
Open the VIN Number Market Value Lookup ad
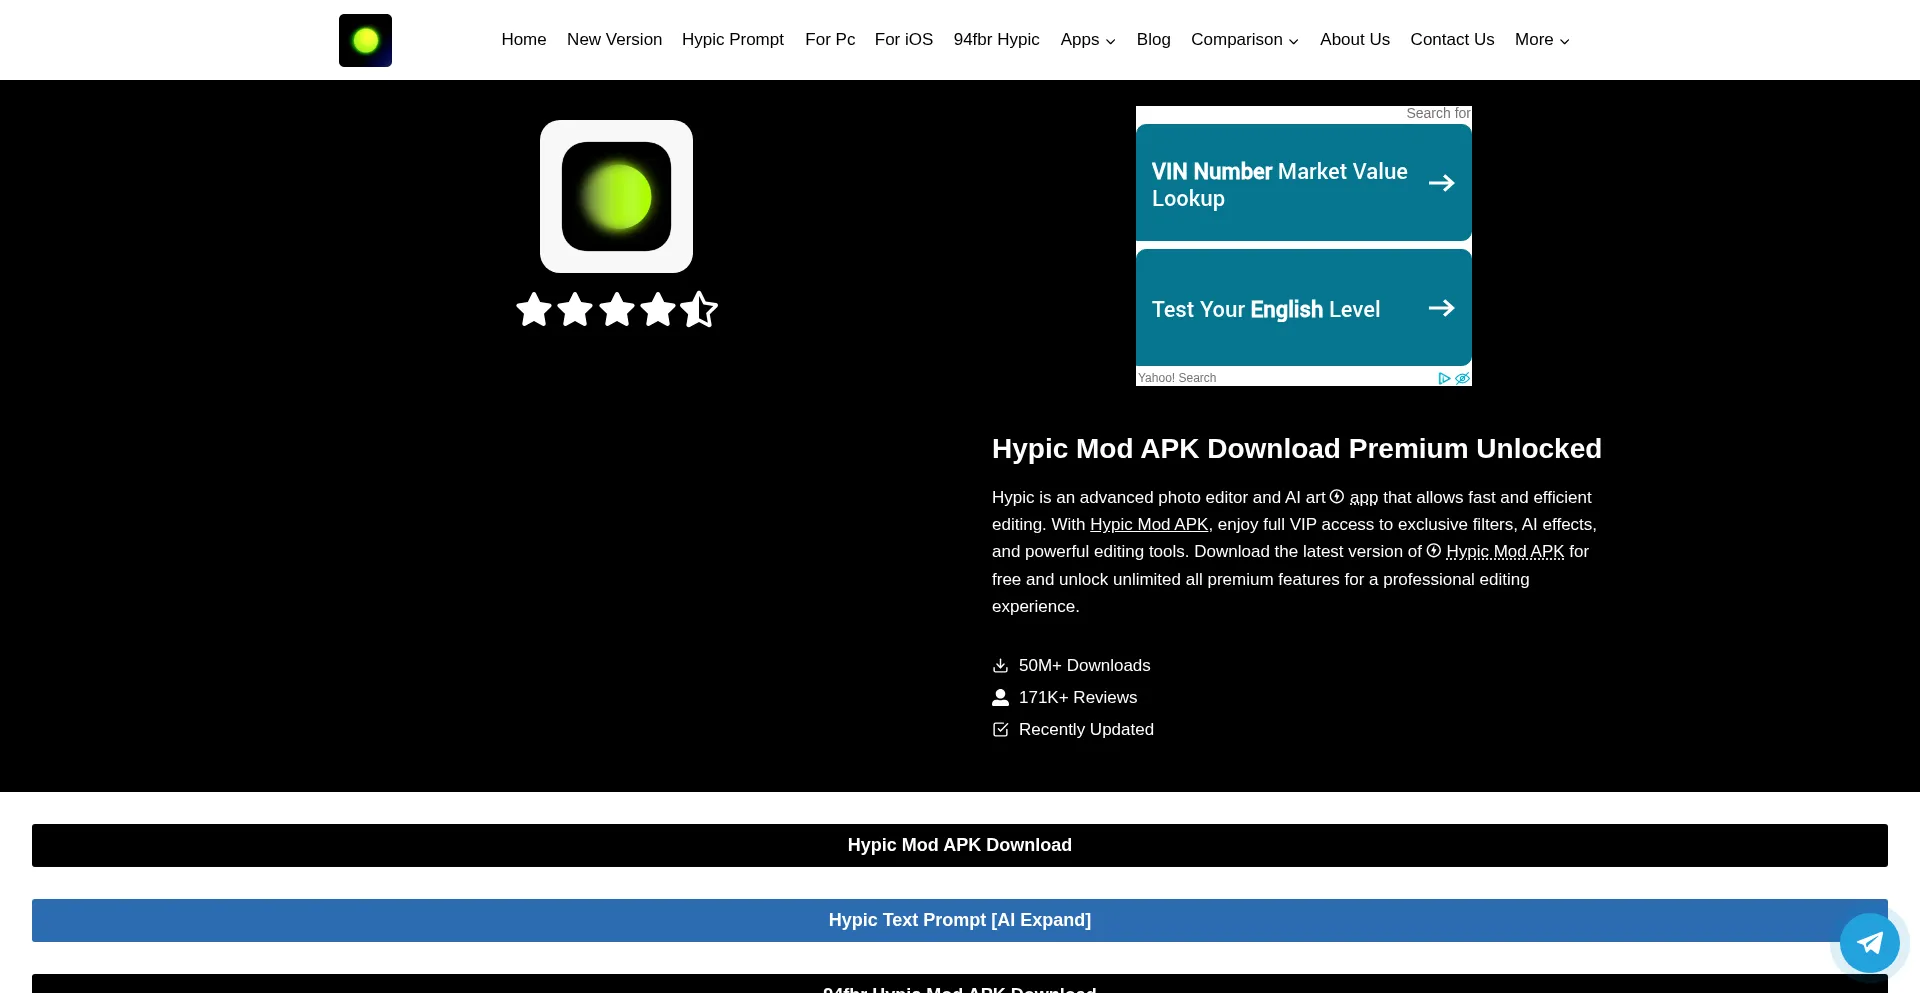tap(1304, 183)
